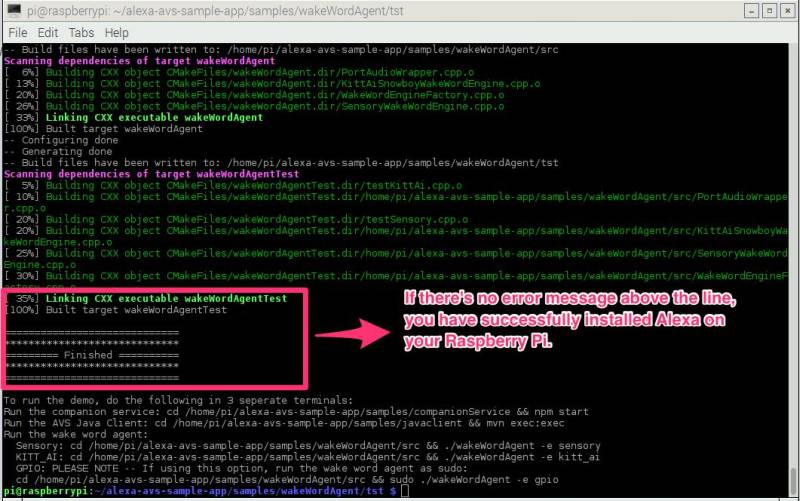Close the terminal window
Screen dimensions: 800x501
[787, 11]
